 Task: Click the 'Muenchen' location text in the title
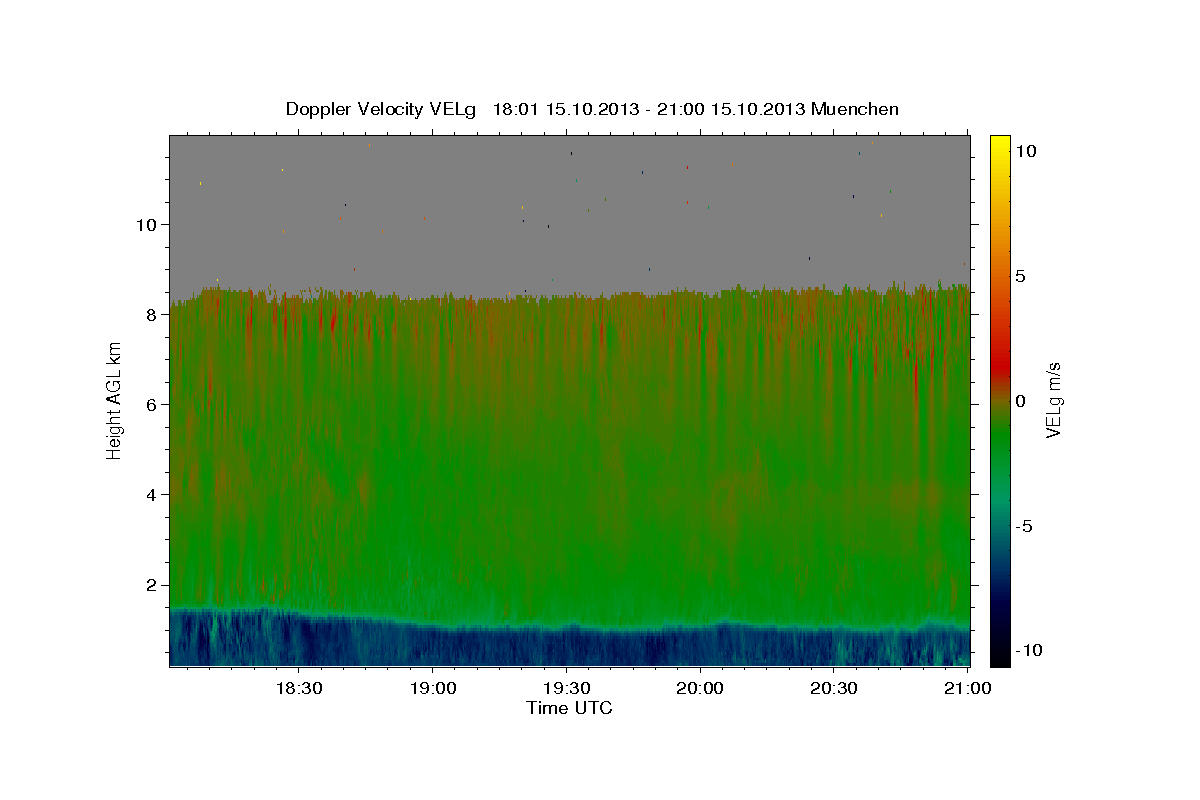[x=856, y=109]
